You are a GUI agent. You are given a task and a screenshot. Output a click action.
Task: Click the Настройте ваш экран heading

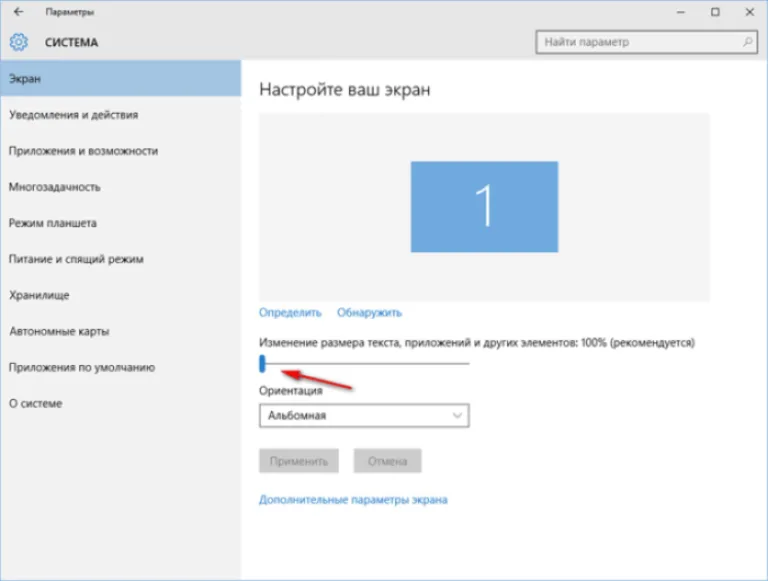pos(345,90)
